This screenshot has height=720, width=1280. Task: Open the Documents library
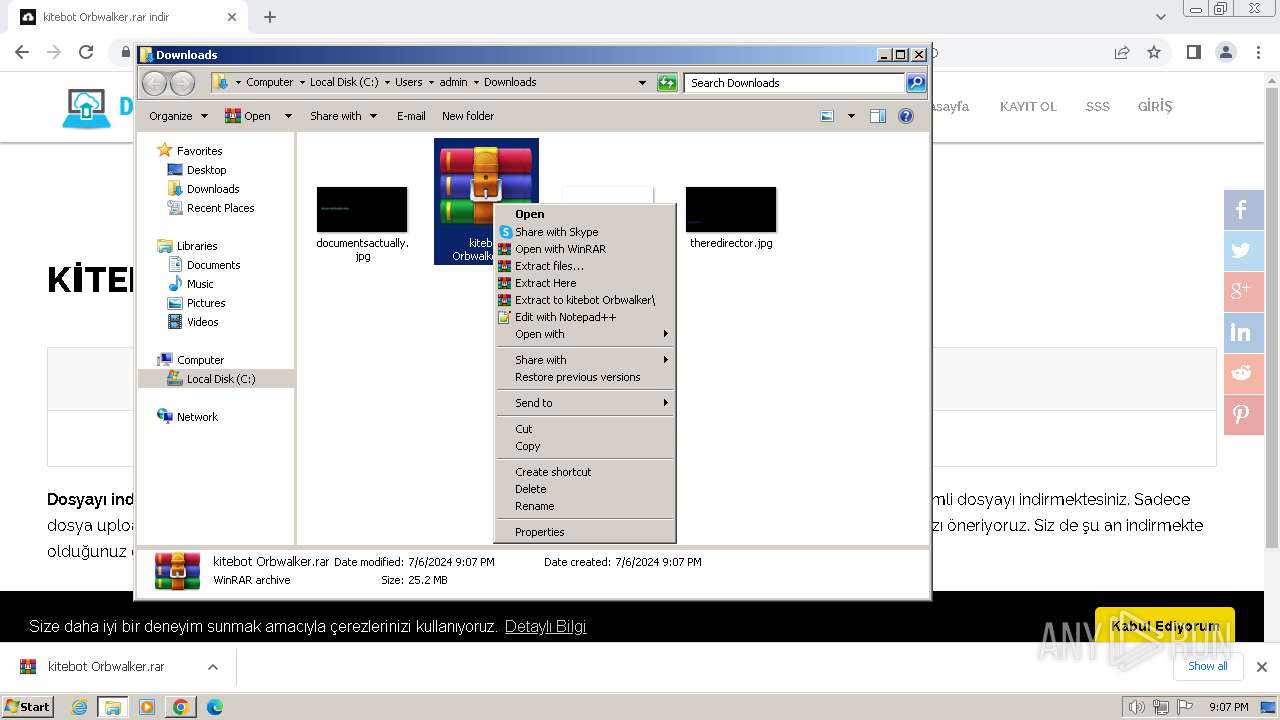213,265
